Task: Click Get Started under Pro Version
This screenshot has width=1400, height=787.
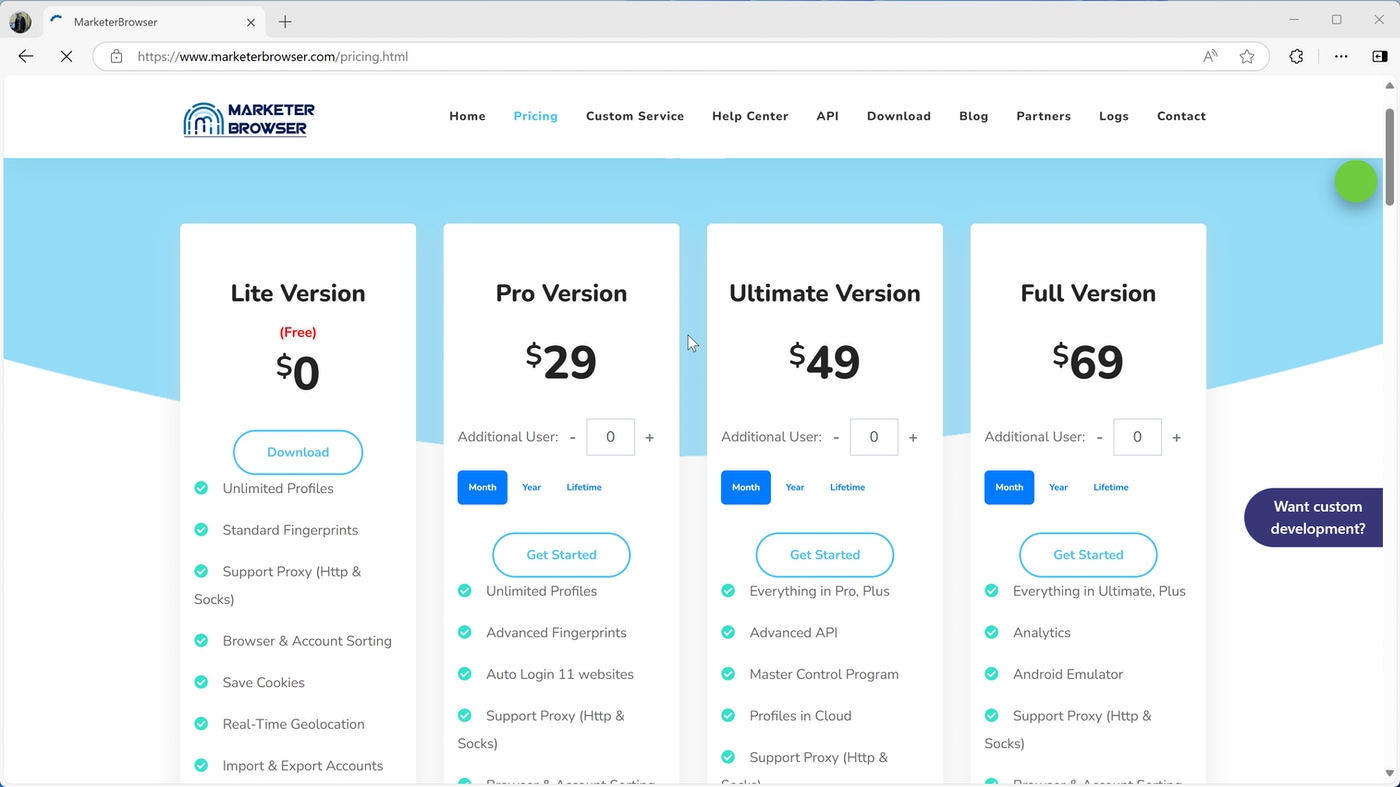Action: click(x=561, y=555)
